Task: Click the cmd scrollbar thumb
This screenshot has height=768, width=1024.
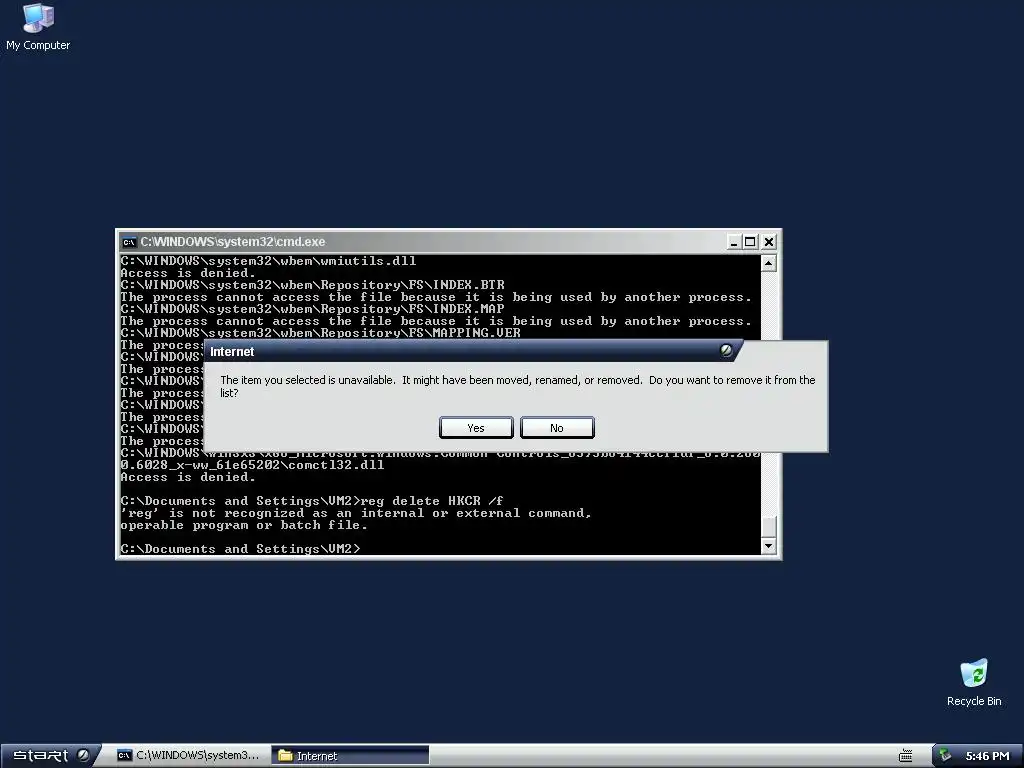Action: (x=769, y=526)
